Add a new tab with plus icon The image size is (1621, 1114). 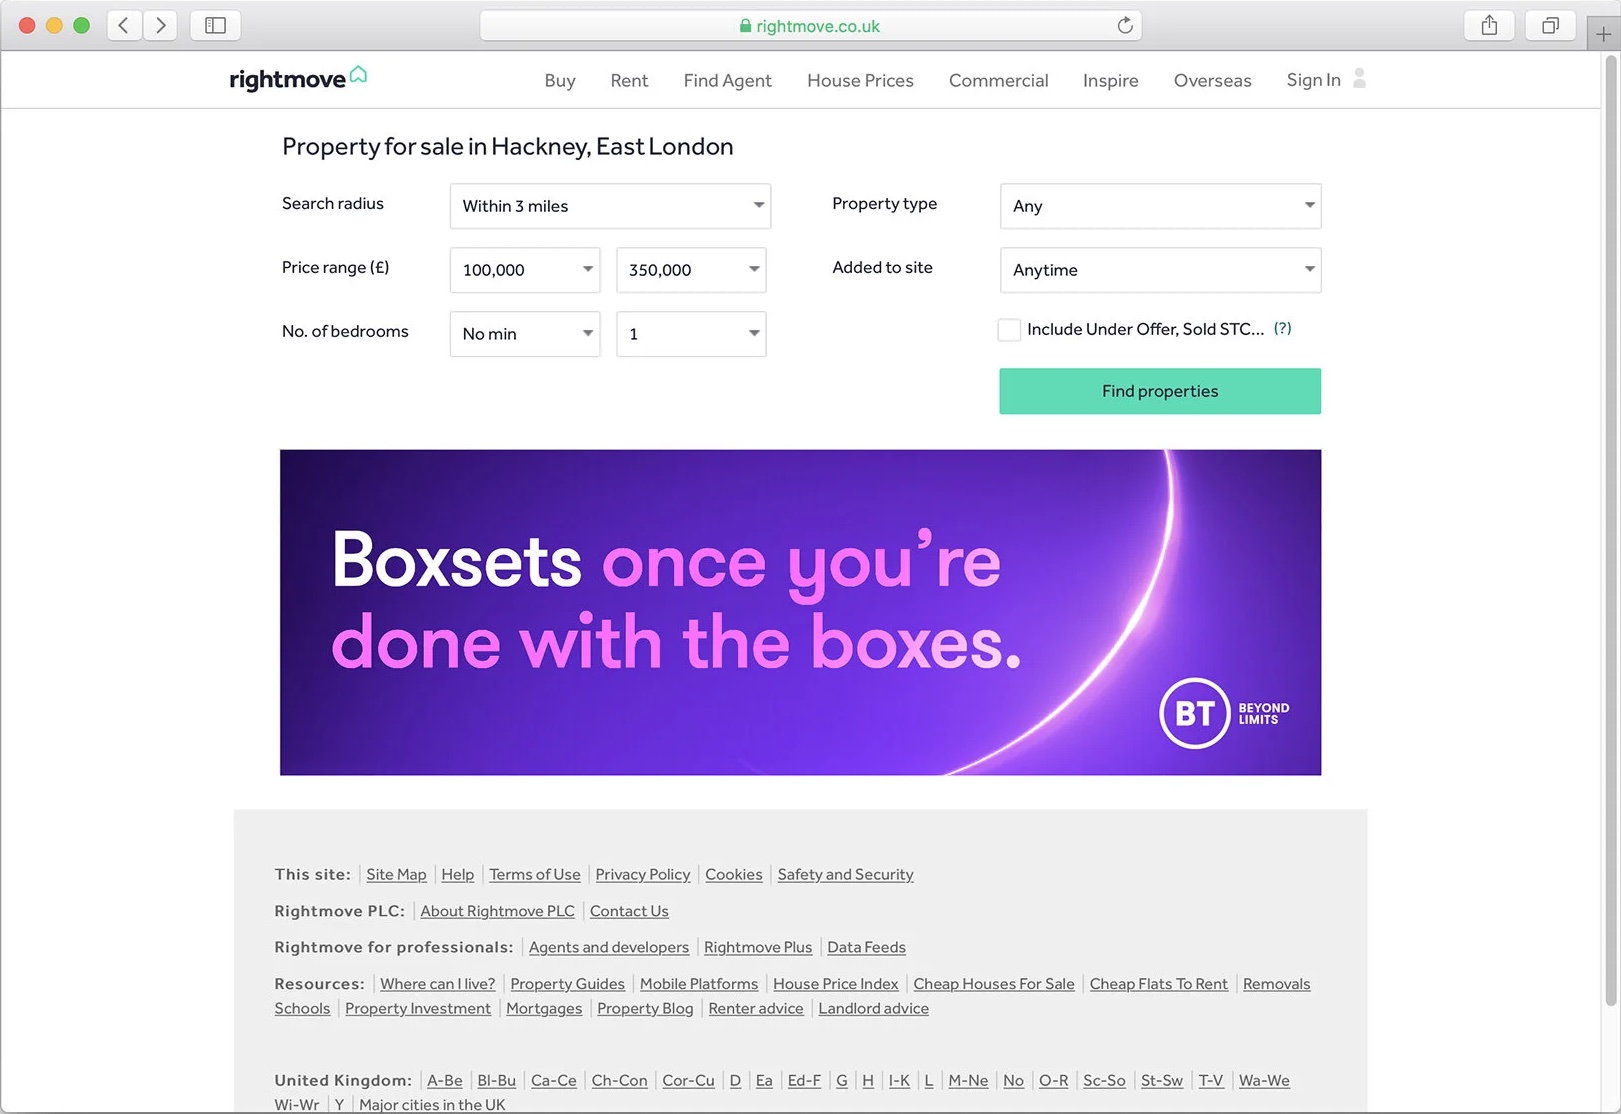point(1603,34)
